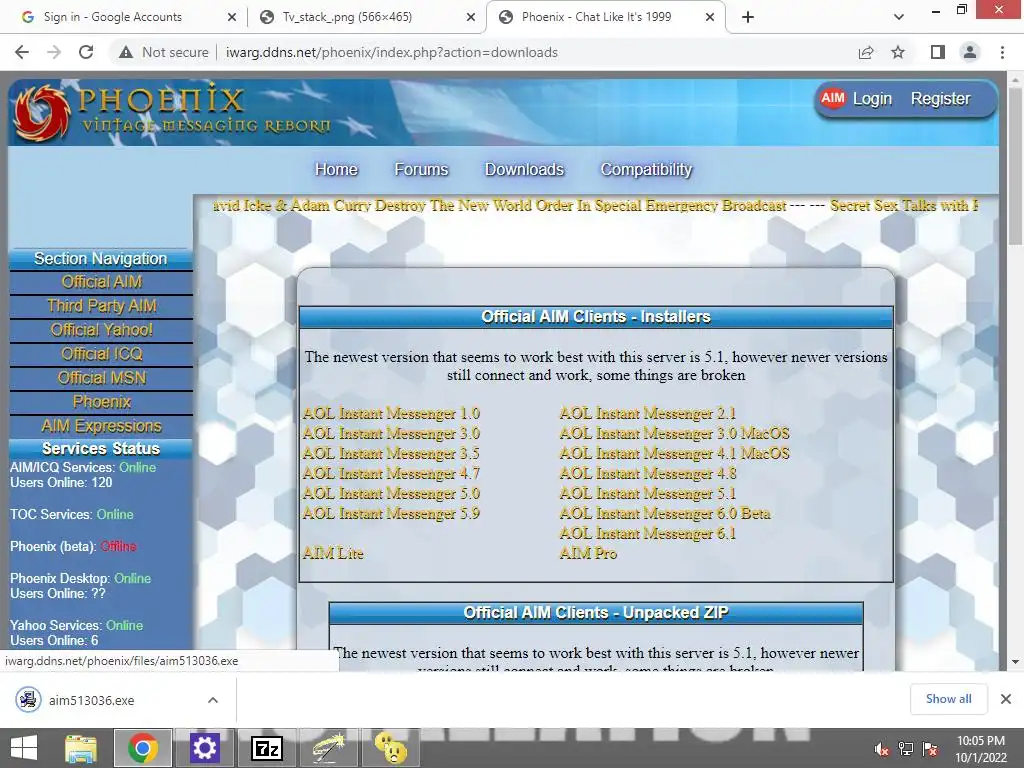This screenshot has height=768, width=1024.
Task: Download AOL Instant Messenger 2.1
Action: tap(648, 413)
